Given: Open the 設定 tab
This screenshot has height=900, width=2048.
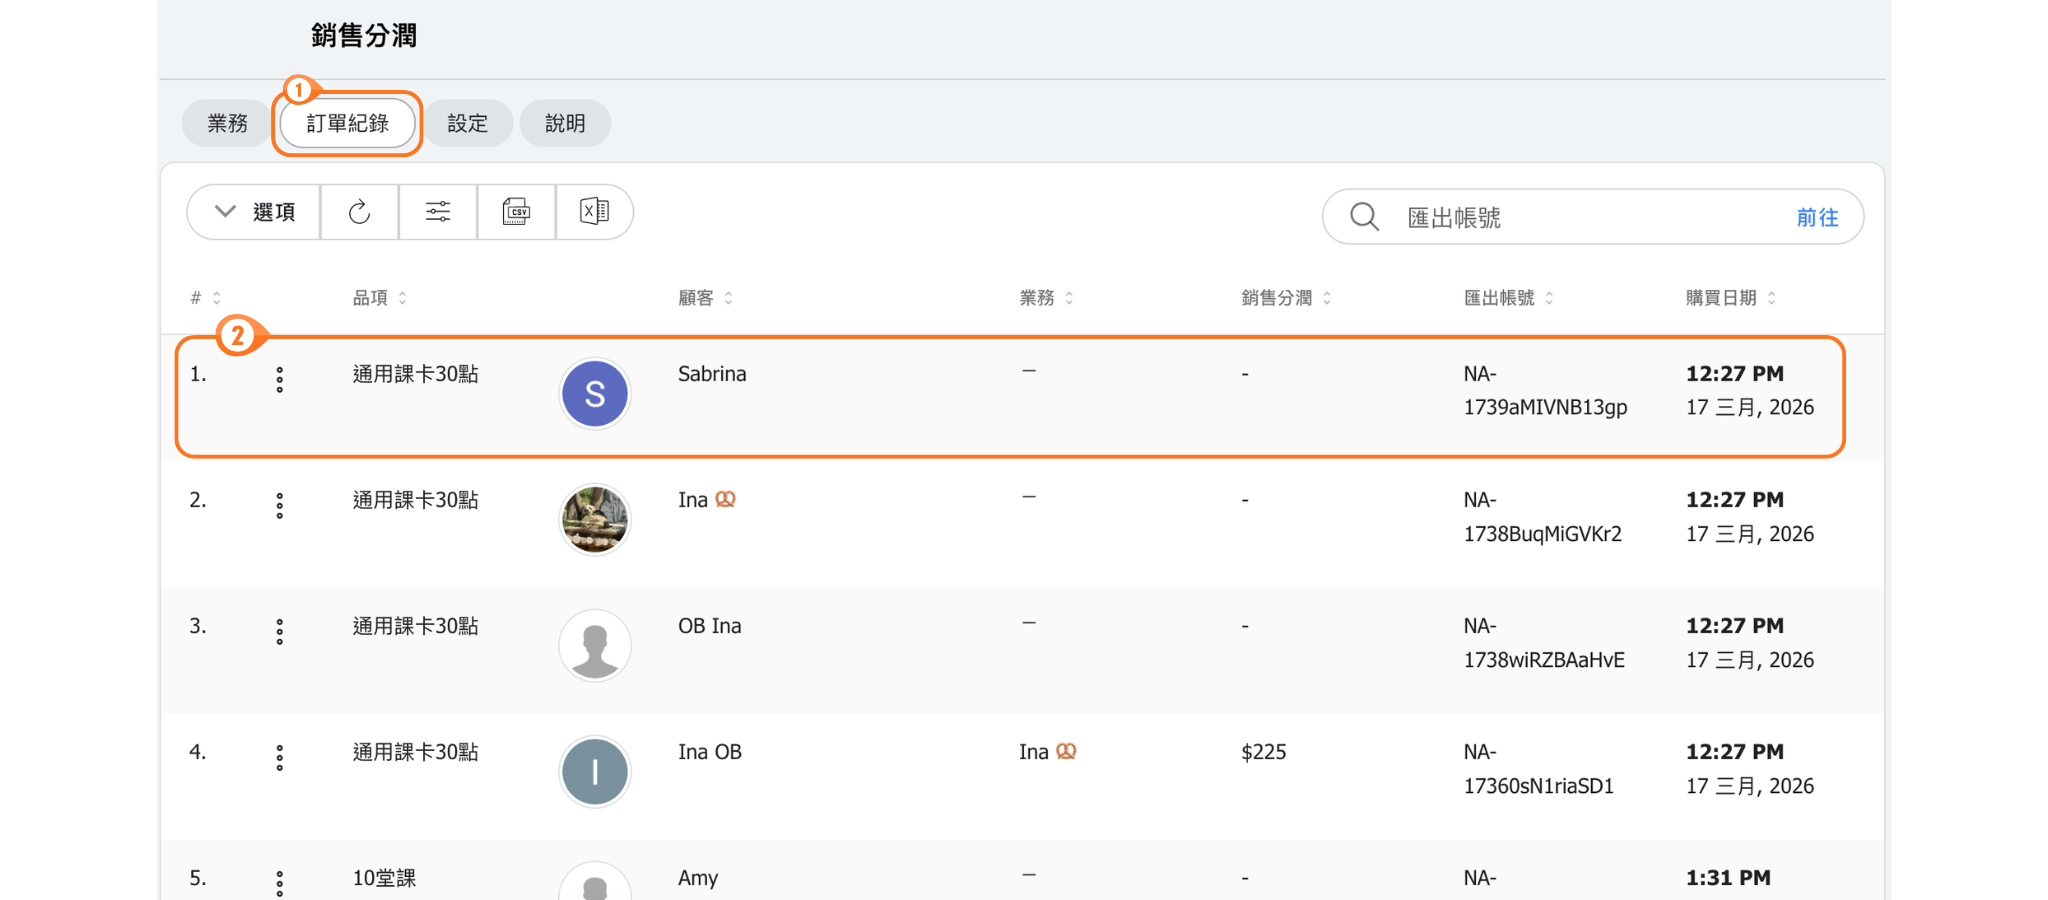Looking at the screenshot, I should (467, 123).
